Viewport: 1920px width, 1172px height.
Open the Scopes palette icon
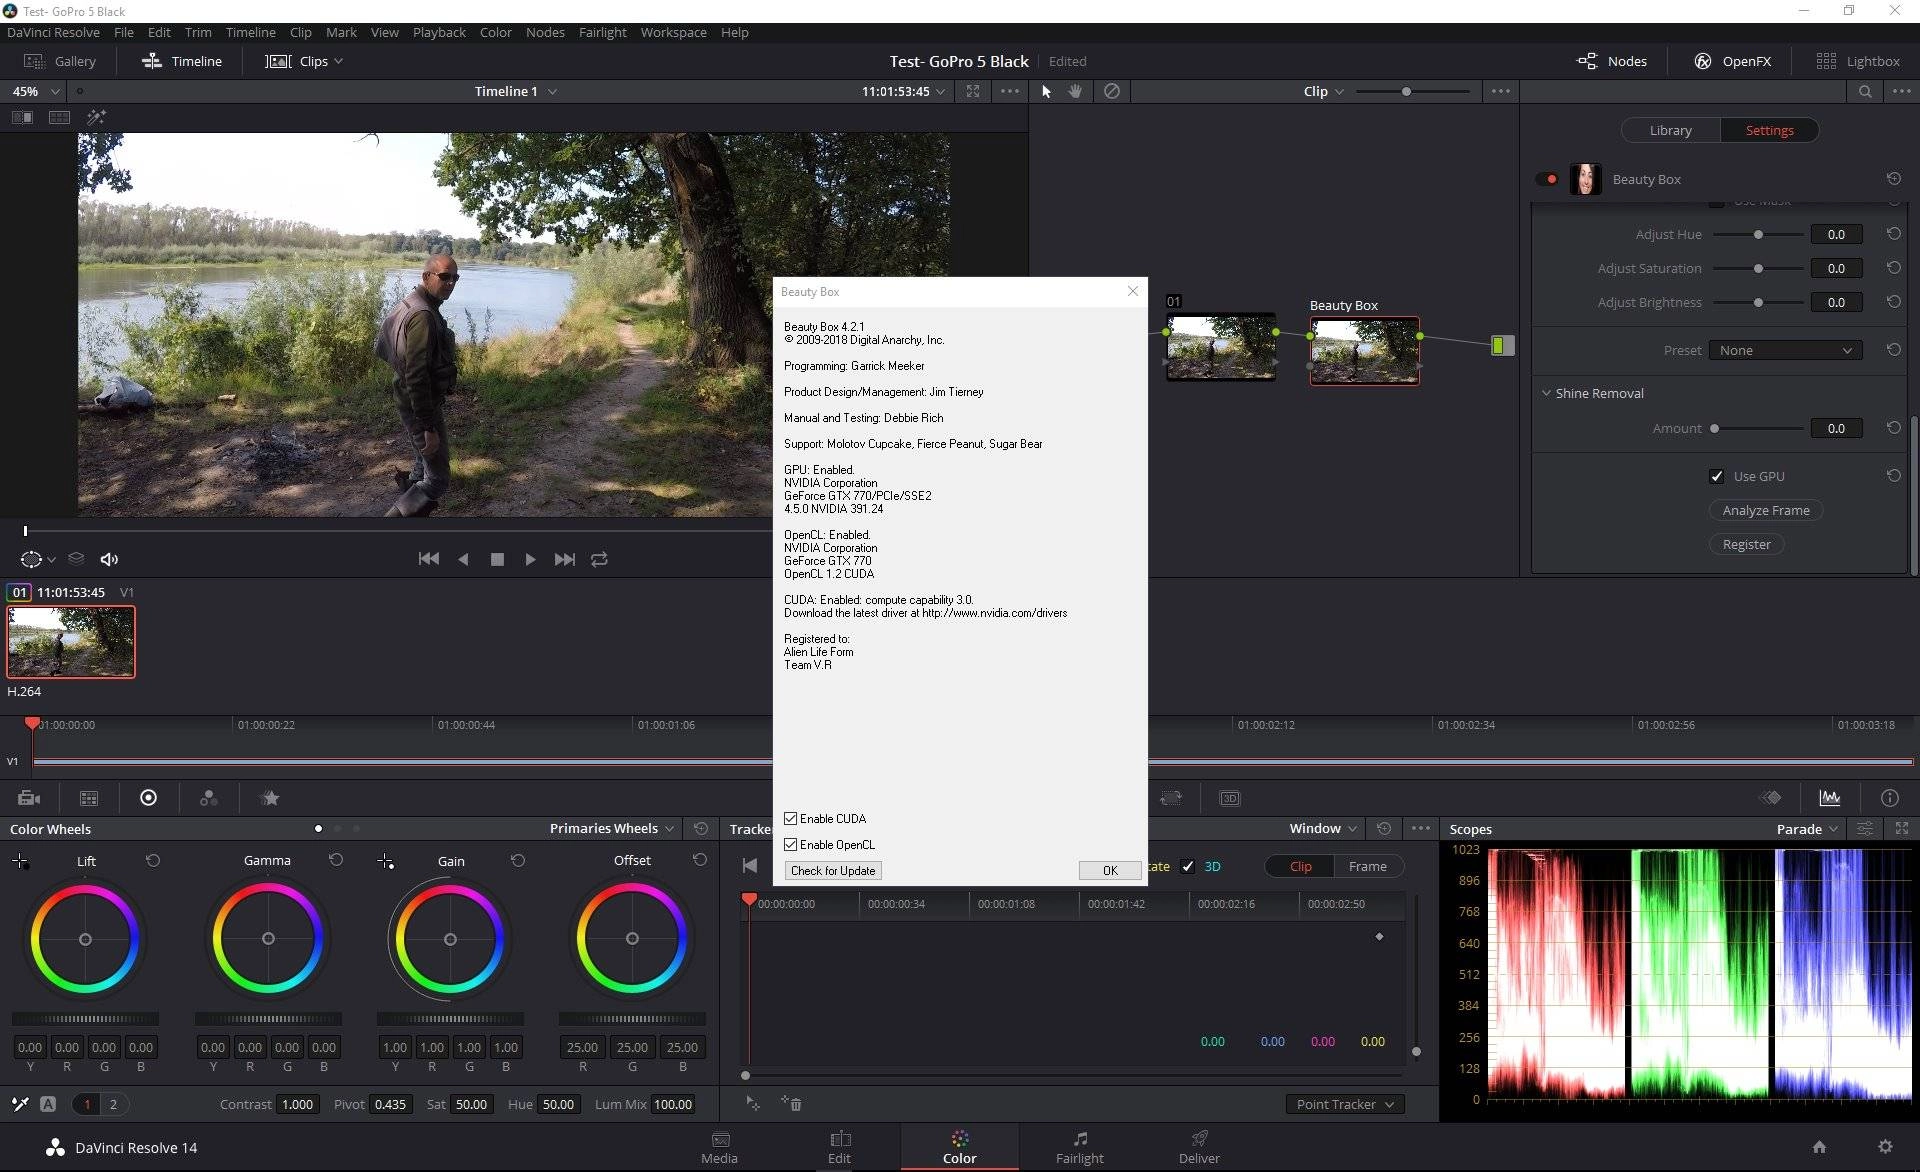click(x=1829, y=797)
